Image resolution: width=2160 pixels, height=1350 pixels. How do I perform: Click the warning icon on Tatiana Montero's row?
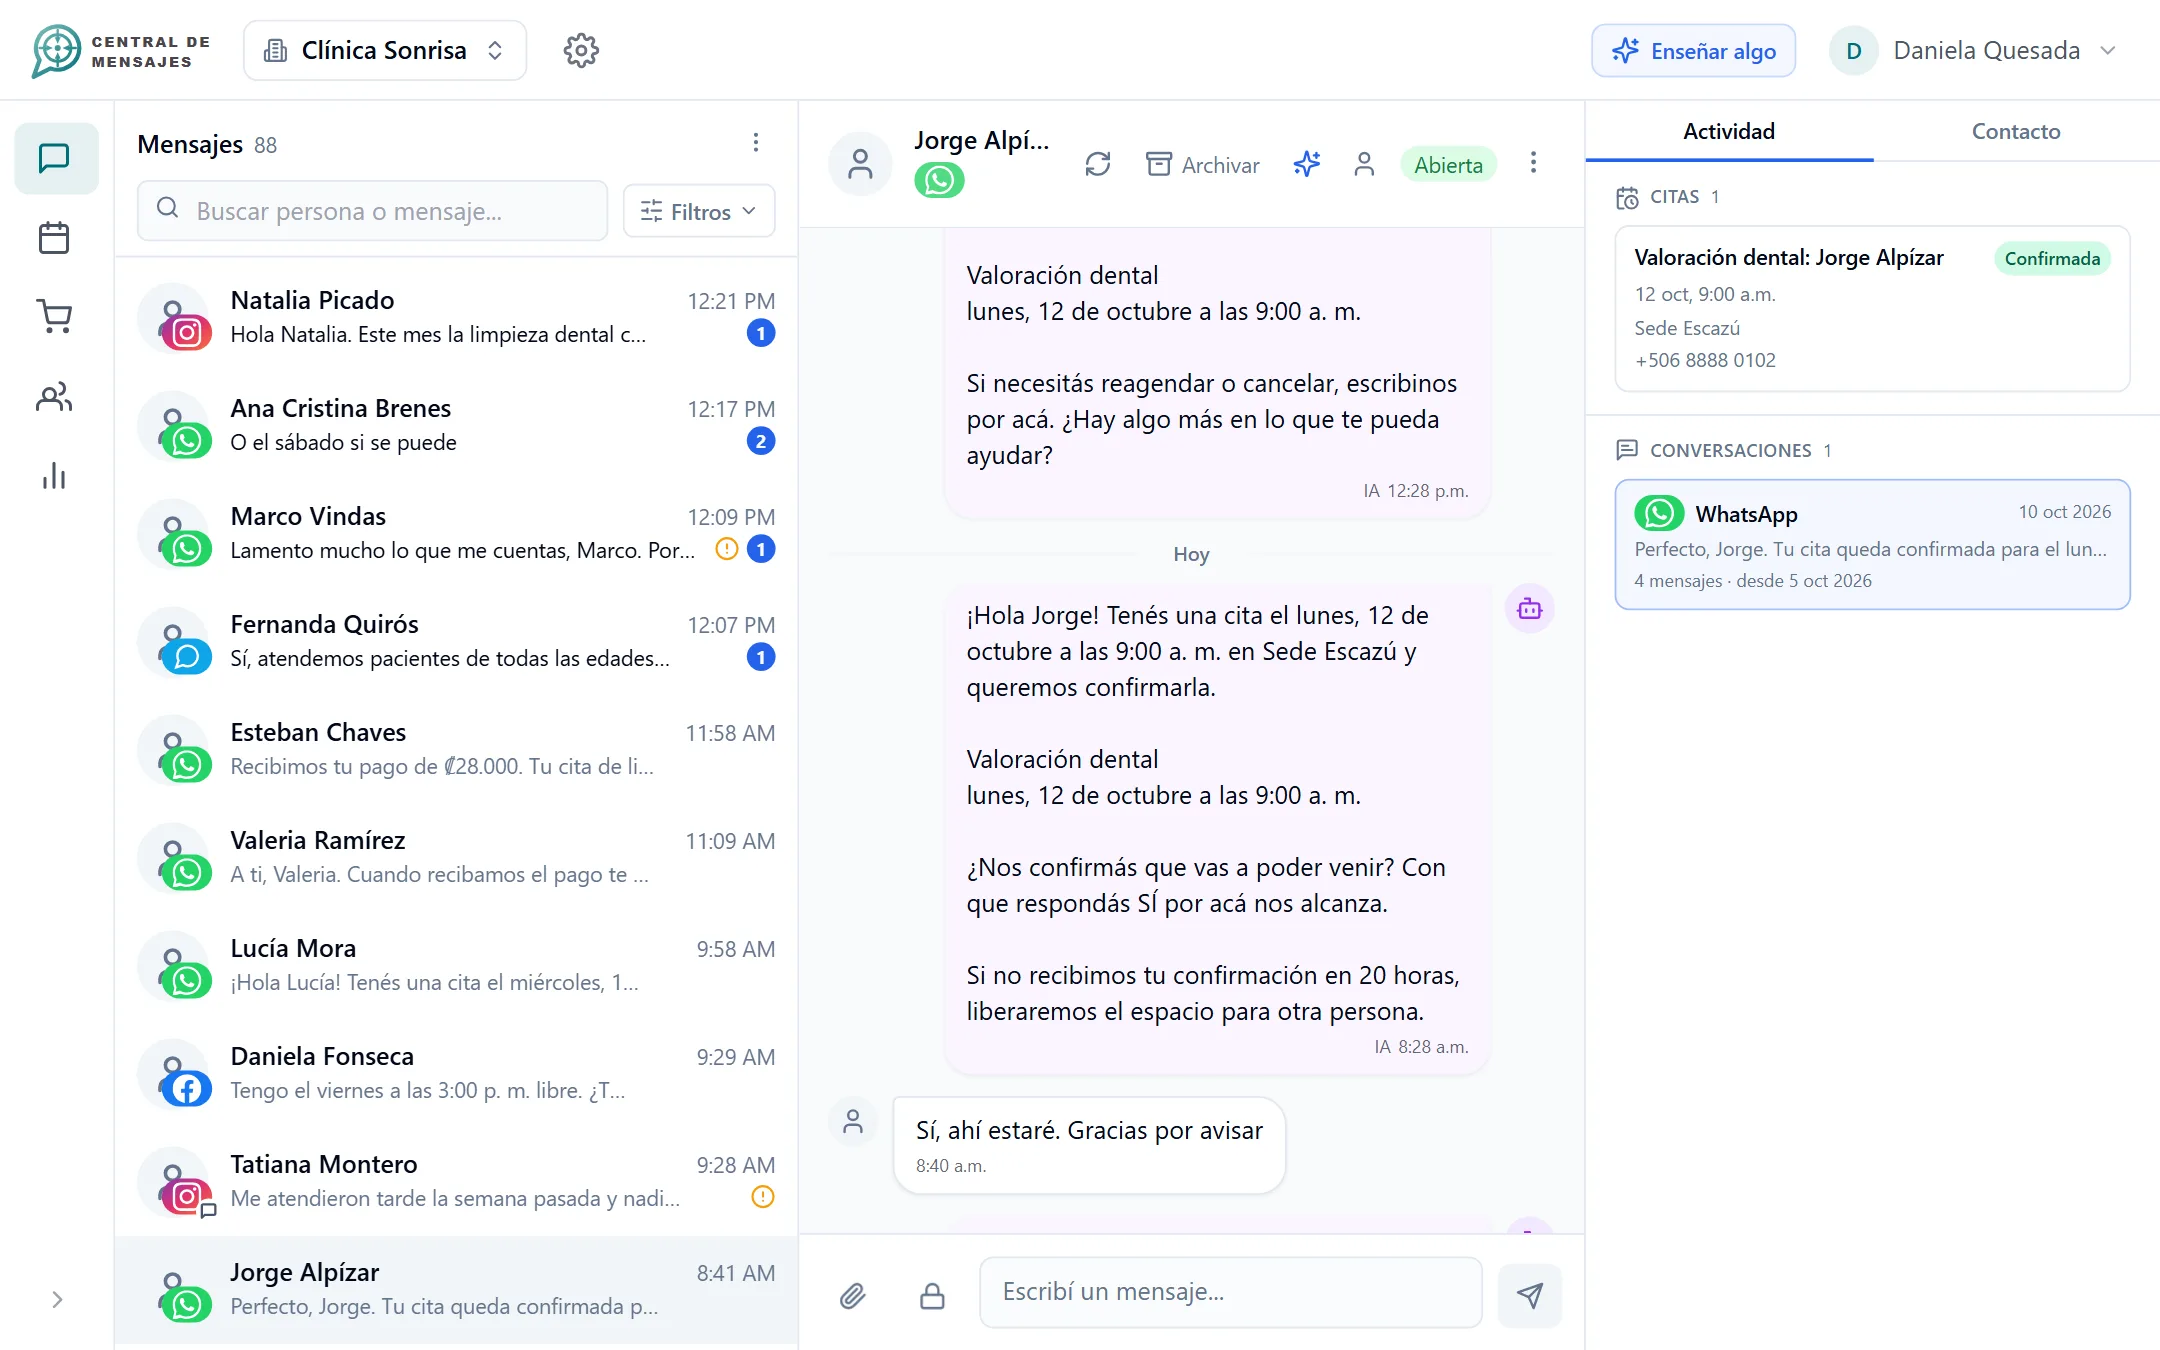[x=762, y=1197]
